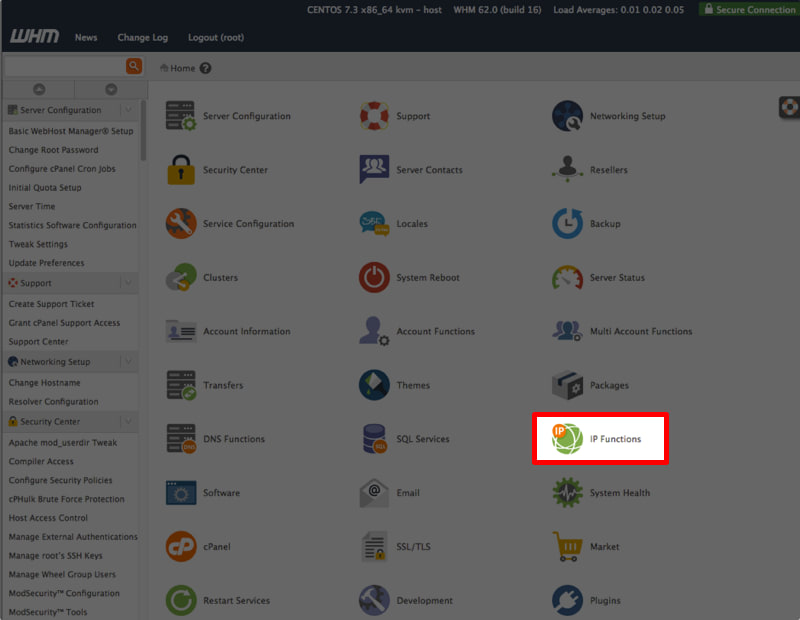This screenshot has width=800, height=620.
Task: Open the Security Center padlock icon
Action: (181, 169)
